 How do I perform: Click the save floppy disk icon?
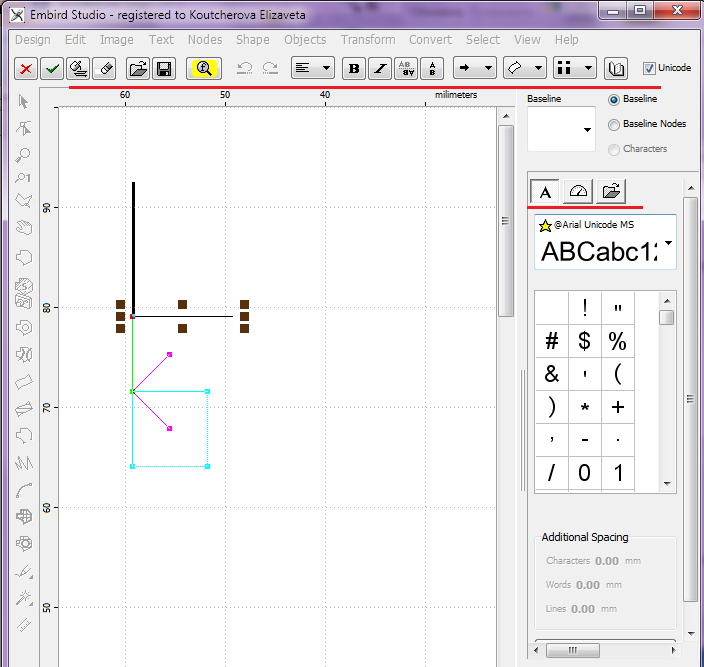(x=164, y=68)
